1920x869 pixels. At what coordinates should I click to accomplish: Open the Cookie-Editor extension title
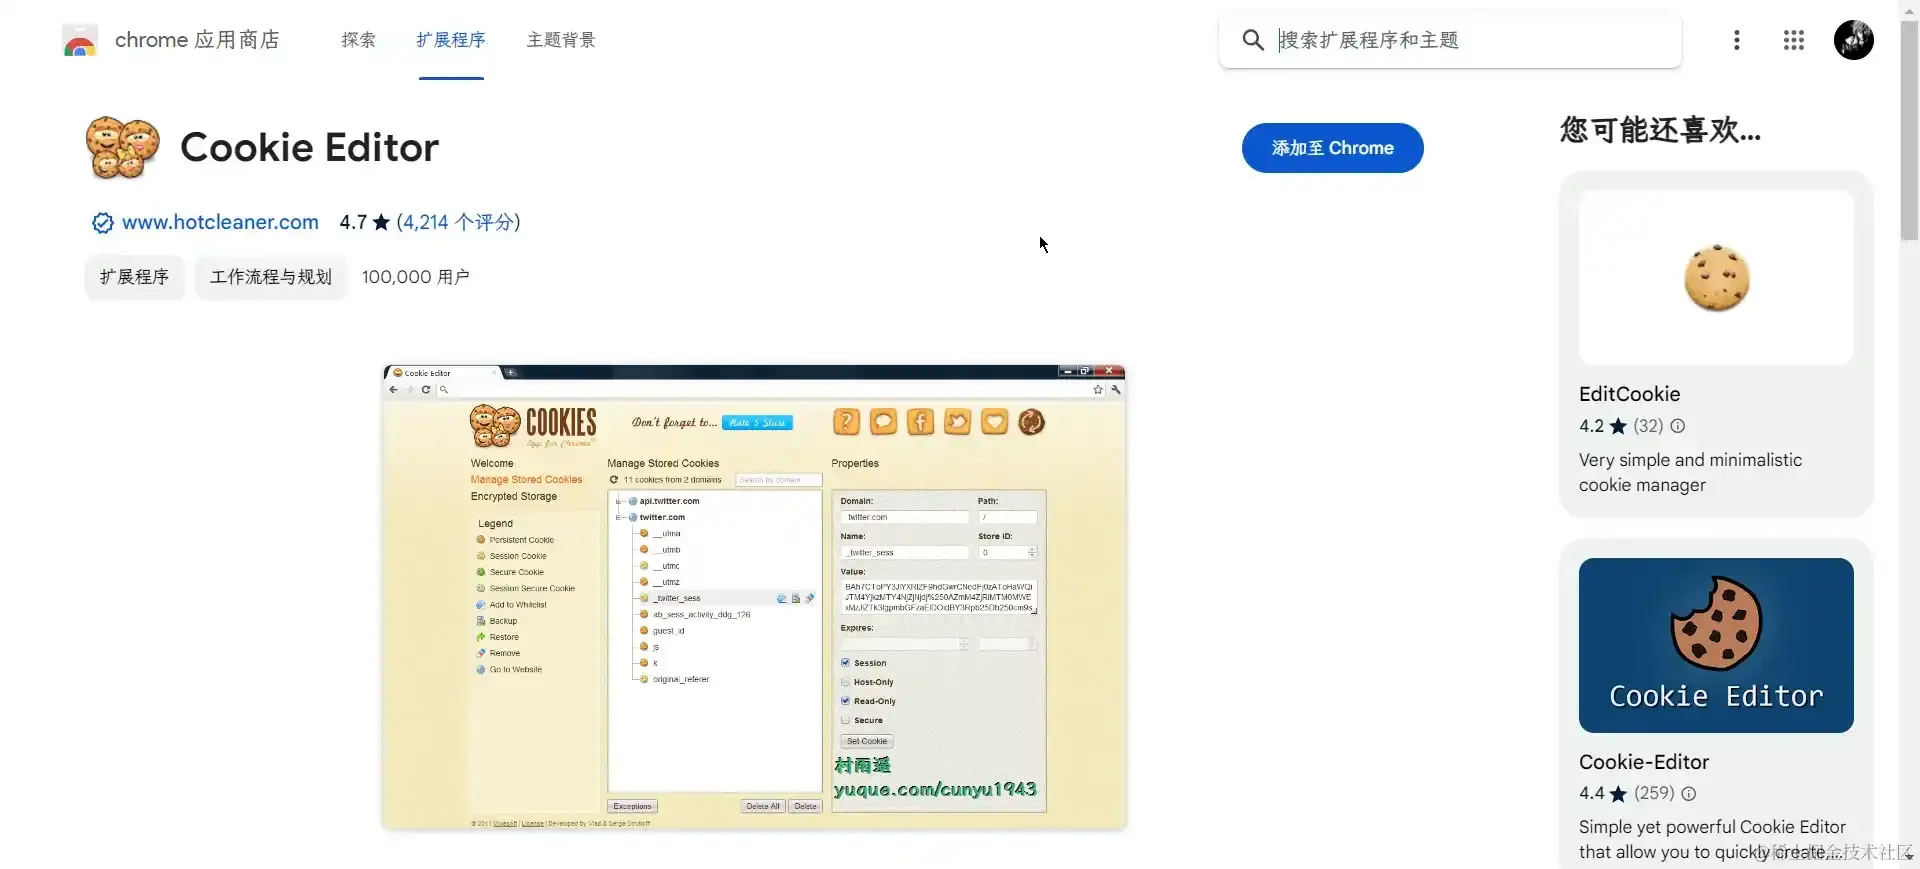coord(1644,762)
